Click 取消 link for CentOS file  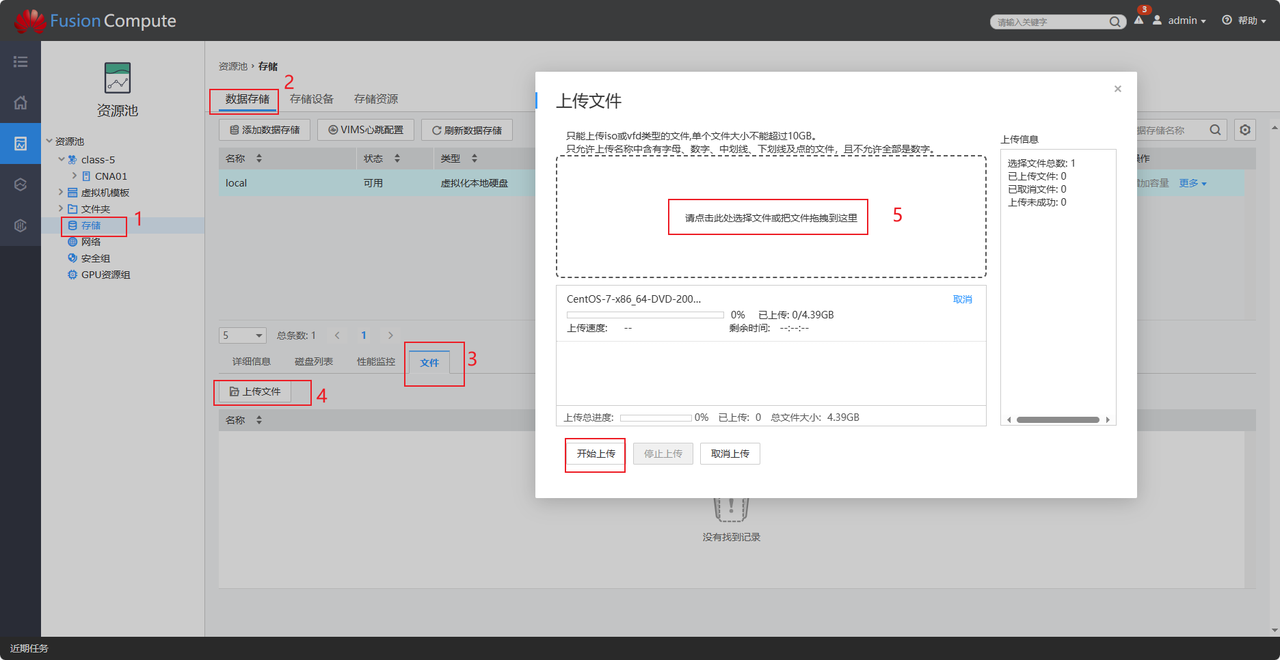click(x=962, y=299)
